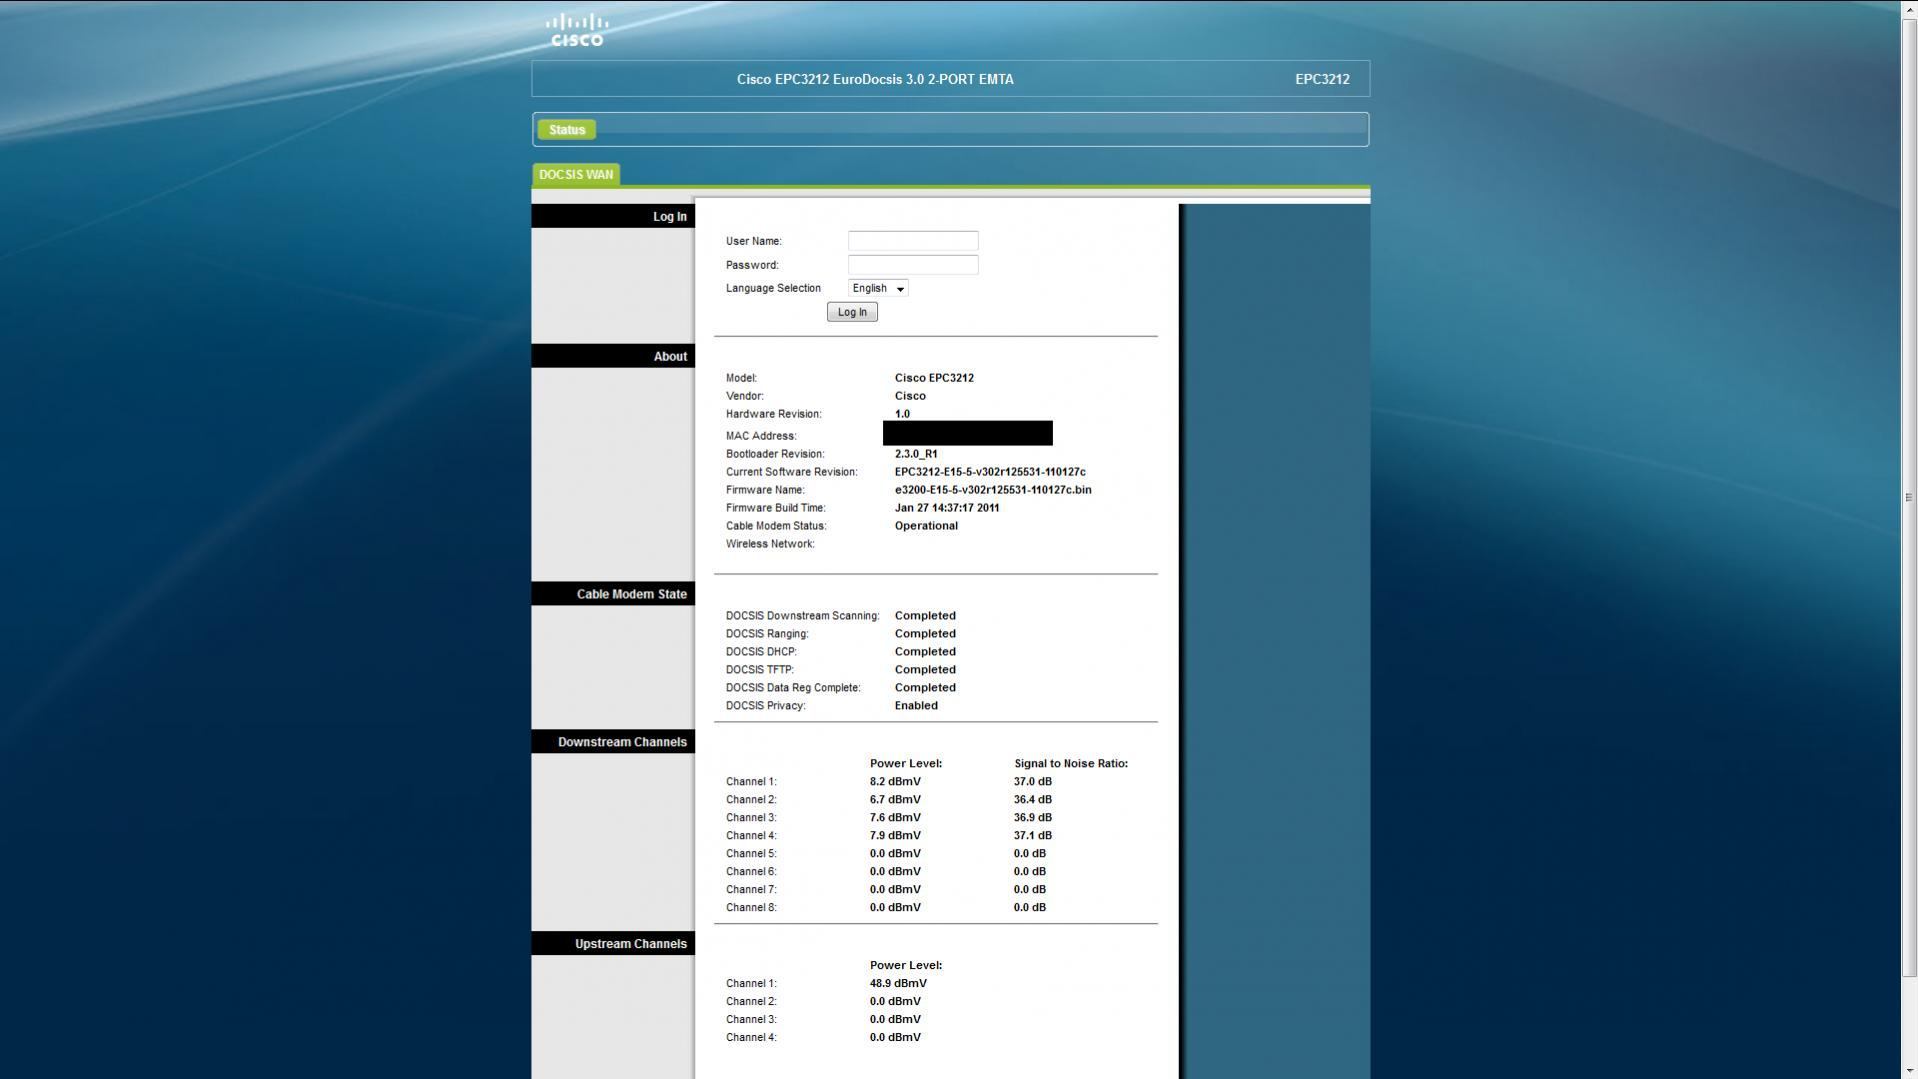Viewport: 1918px width, 1079px height.
Task: Select the Model value 'Cisco EPC3212'
Action: 934,378
